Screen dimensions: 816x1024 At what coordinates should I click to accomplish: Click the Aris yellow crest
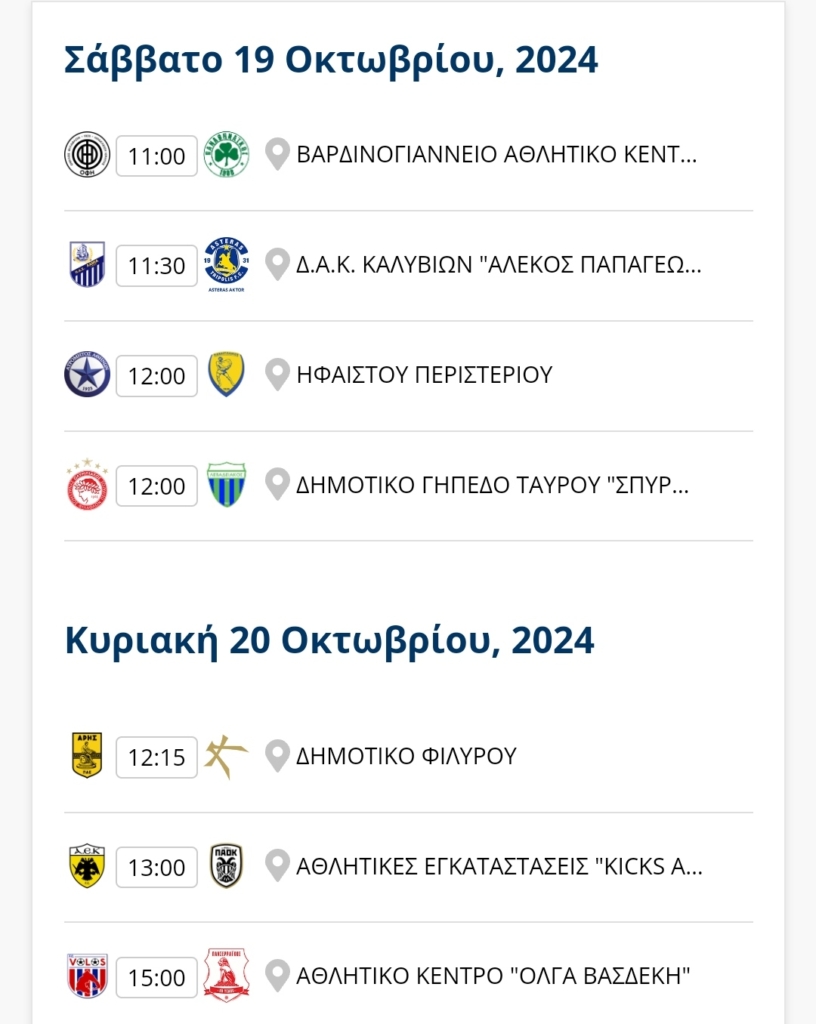point(87,756)
